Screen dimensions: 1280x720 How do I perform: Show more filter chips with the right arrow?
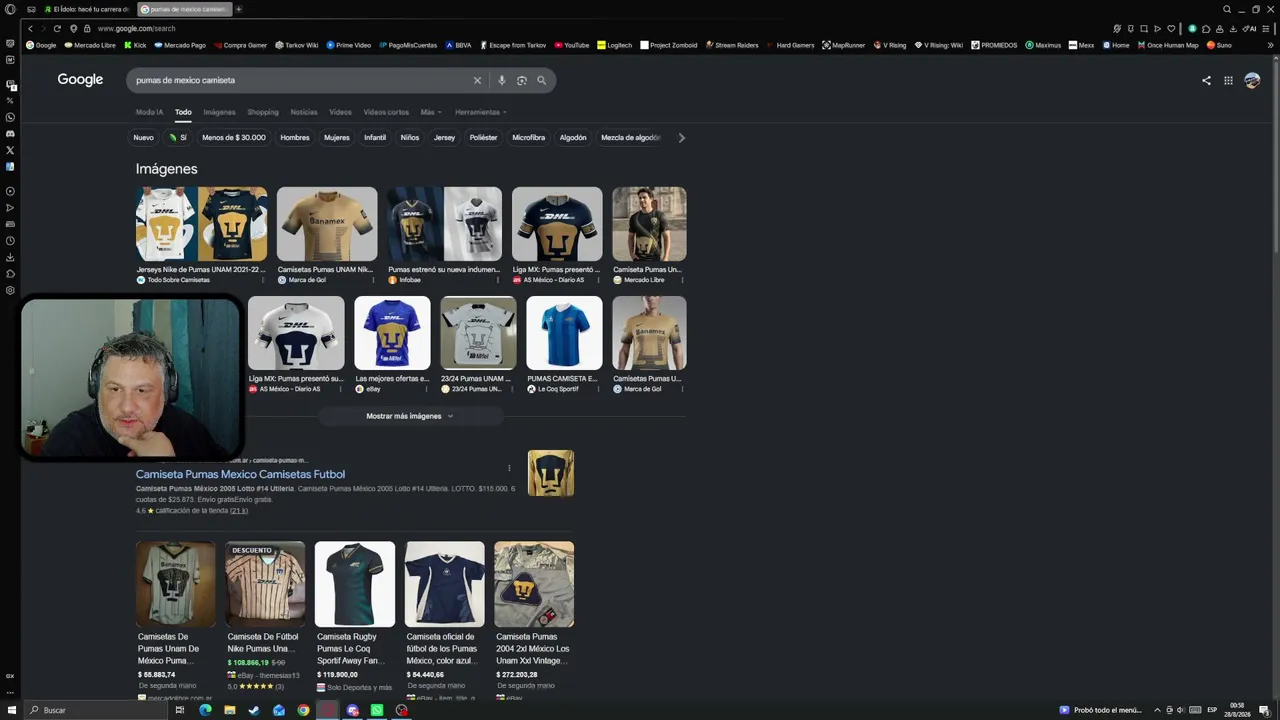coord(682,138)
